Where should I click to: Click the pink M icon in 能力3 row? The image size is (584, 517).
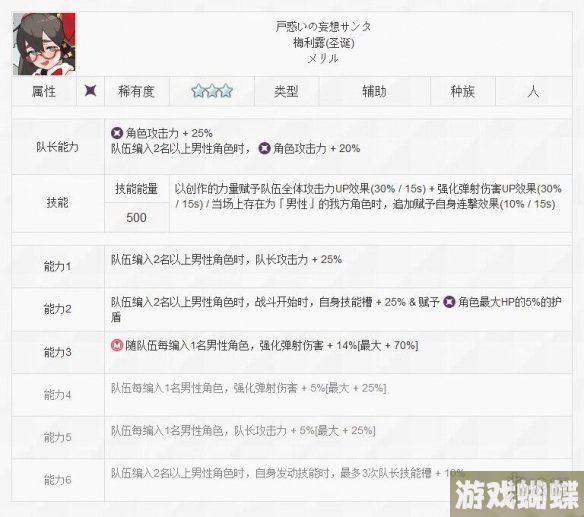tap(117, 345)
